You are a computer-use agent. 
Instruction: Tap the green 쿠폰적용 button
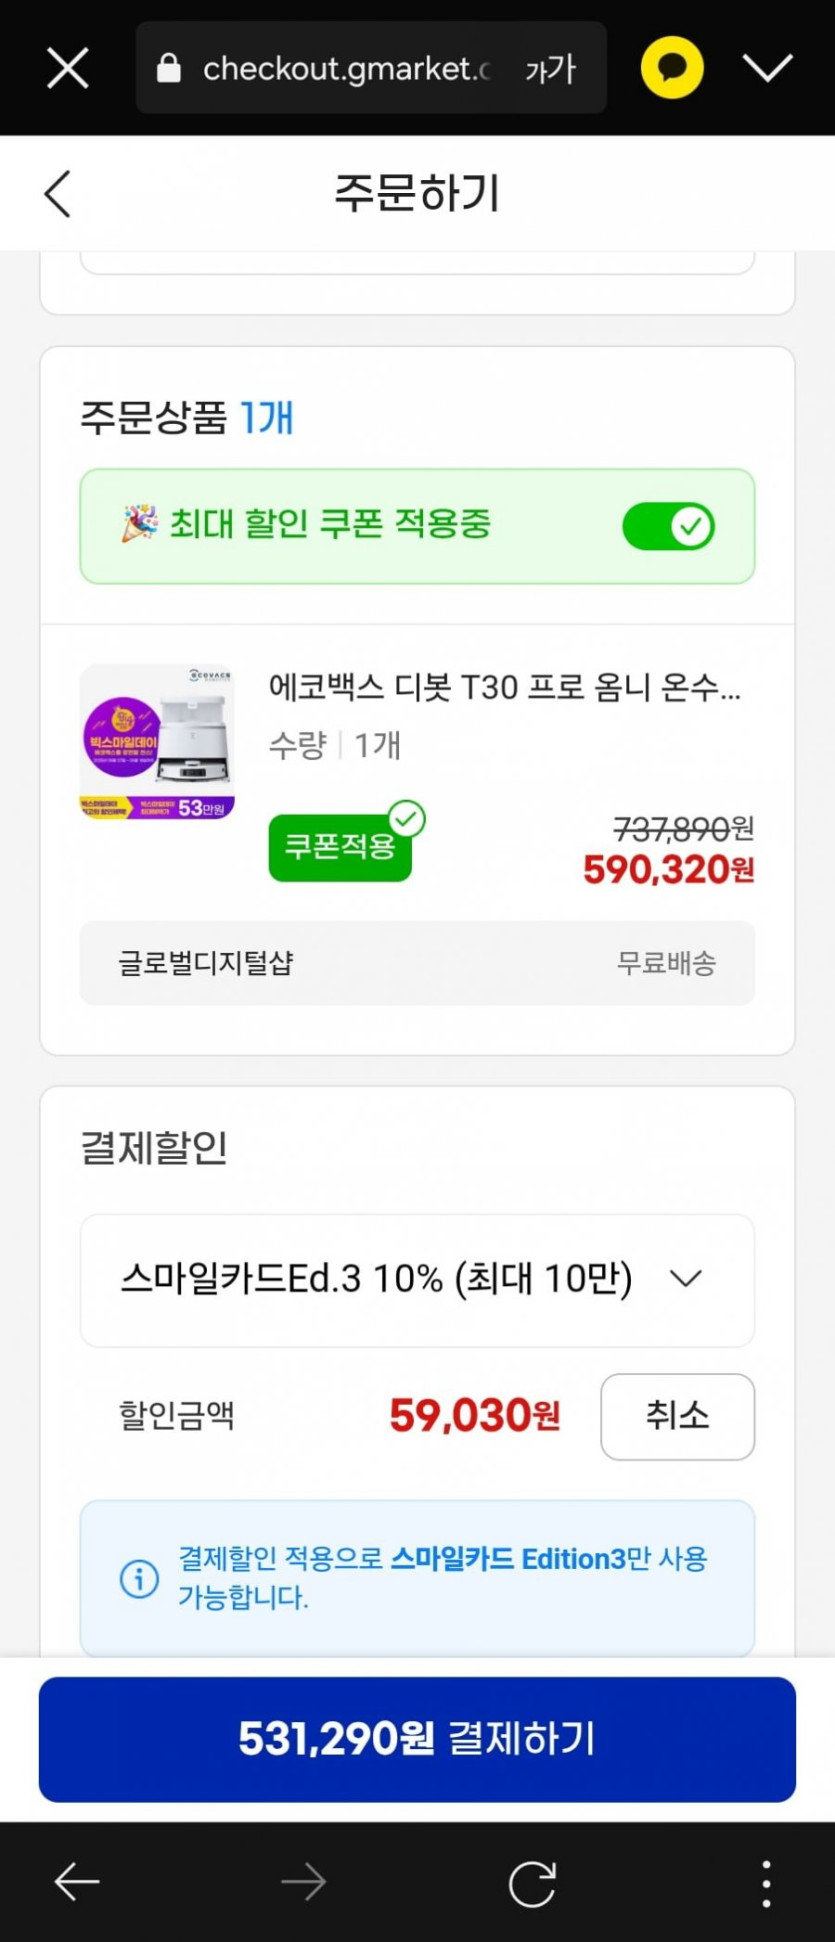click(340, 847)
